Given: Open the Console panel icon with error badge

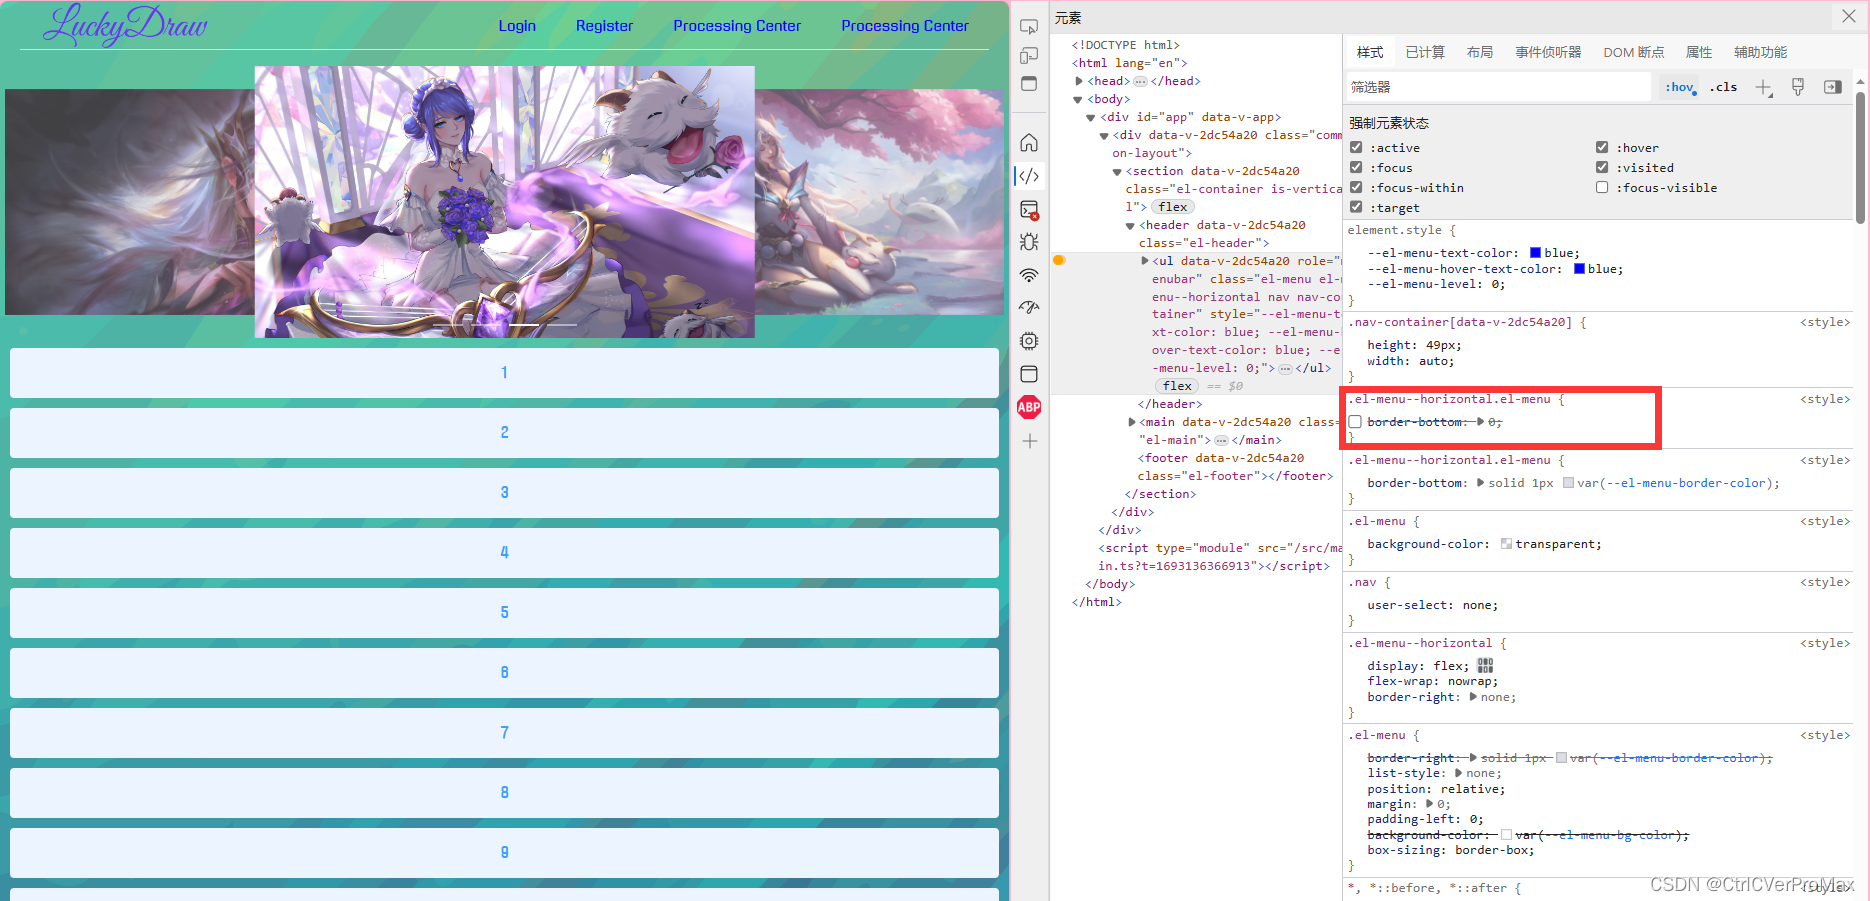Looking at the screenshot, I should [1029, 209].
